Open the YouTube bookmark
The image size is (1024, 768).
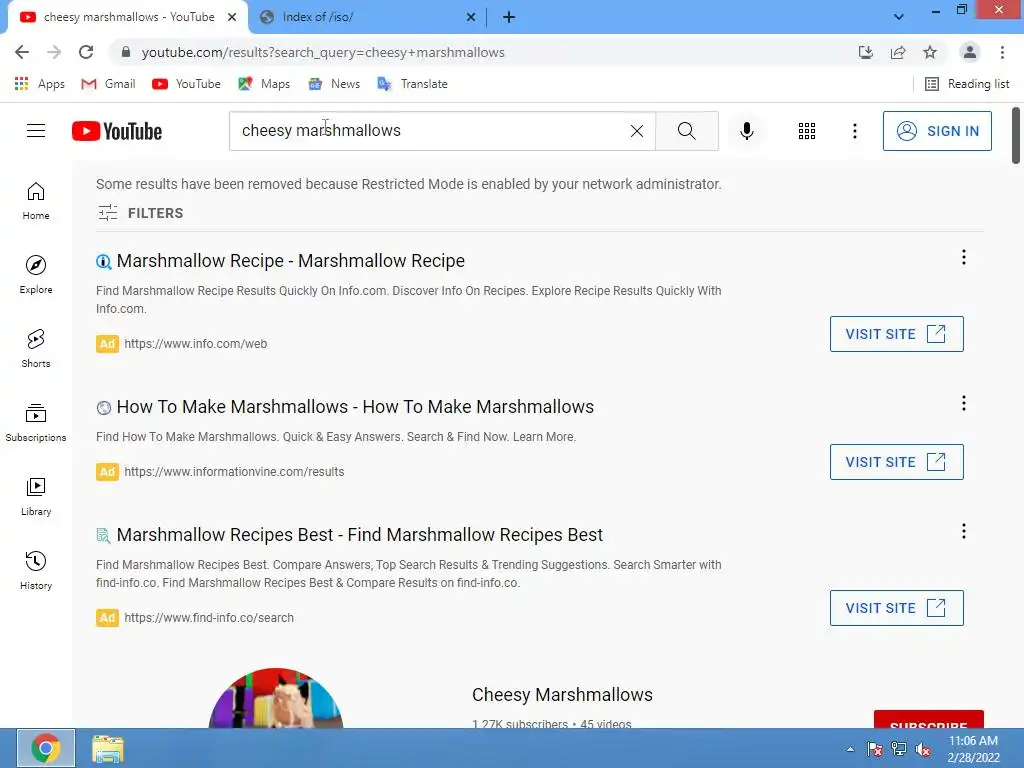[x=186, y=84]
